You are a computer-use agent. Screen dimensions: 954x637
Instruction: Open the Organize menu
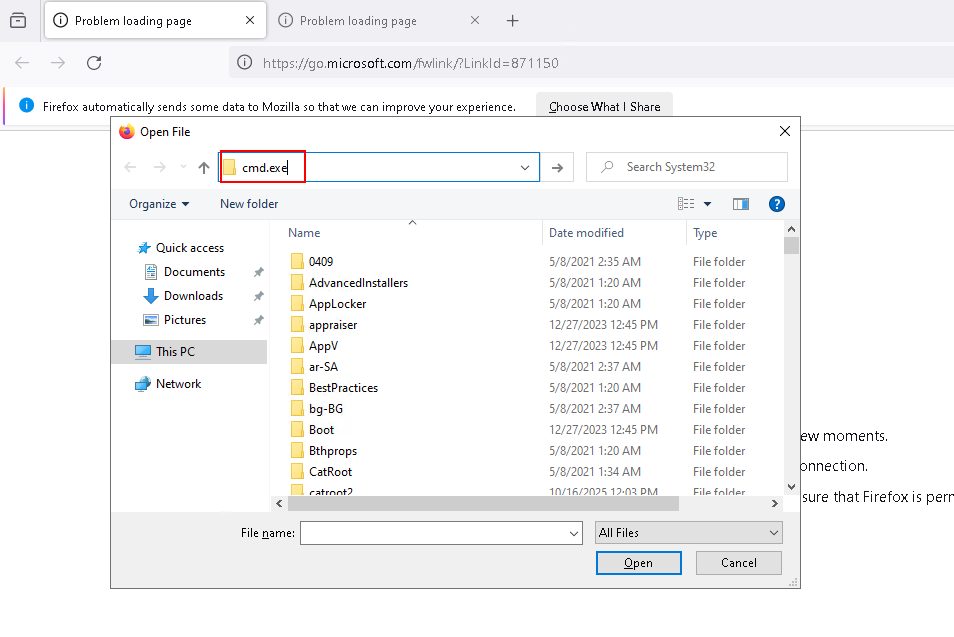coord(159,204)
